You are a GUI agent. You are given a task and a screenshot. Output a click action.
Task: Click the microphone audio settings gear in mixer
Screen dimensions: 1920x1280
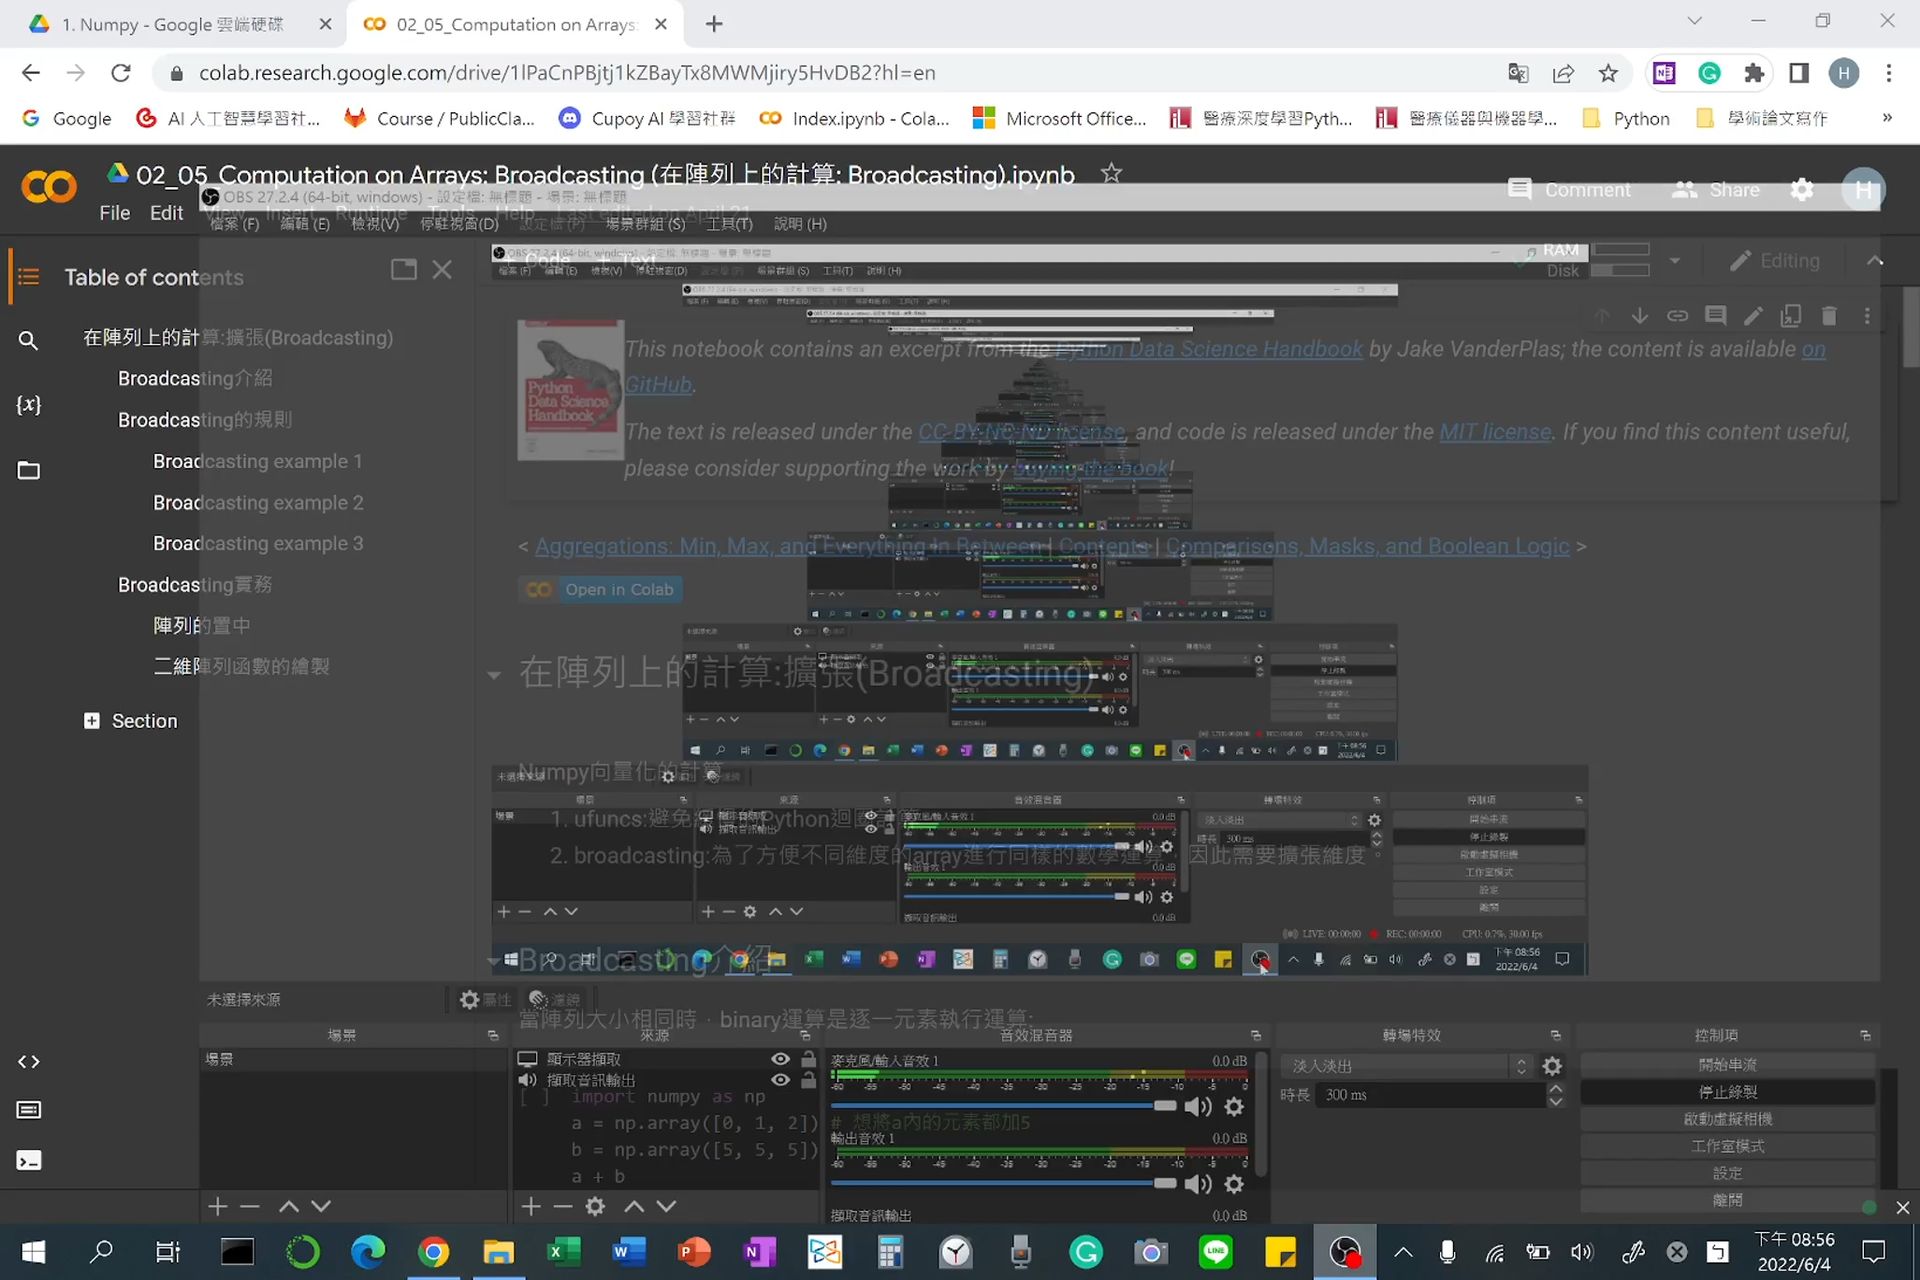[x=1234, y=1107]
